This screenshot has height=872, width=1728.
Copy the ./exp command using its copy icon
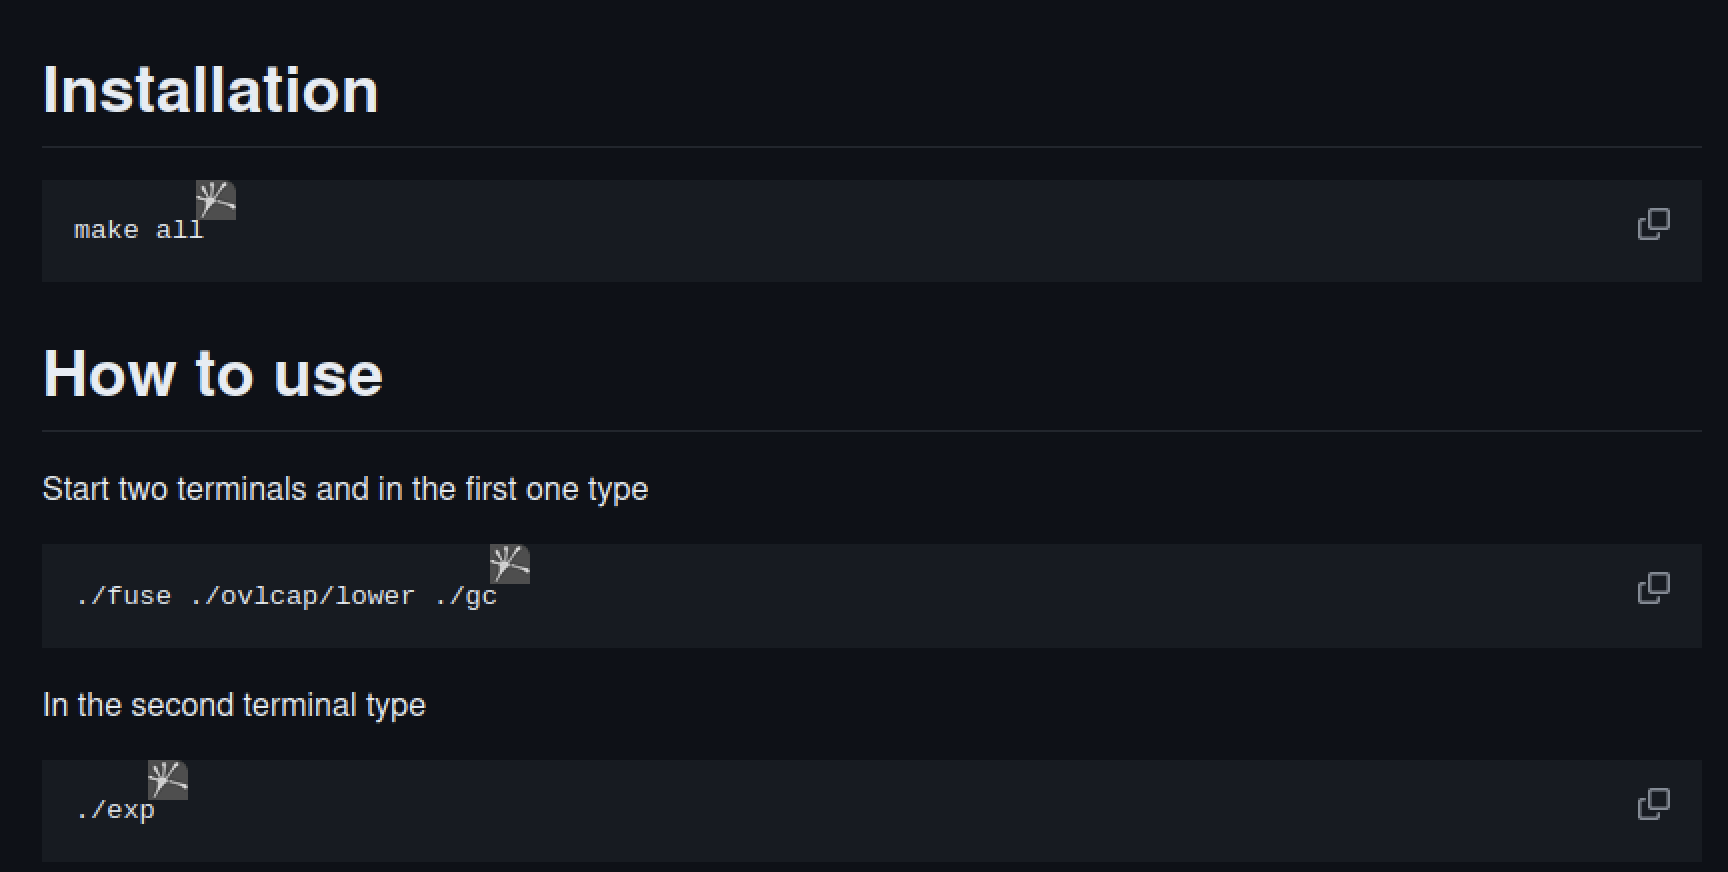point(1653,804)
